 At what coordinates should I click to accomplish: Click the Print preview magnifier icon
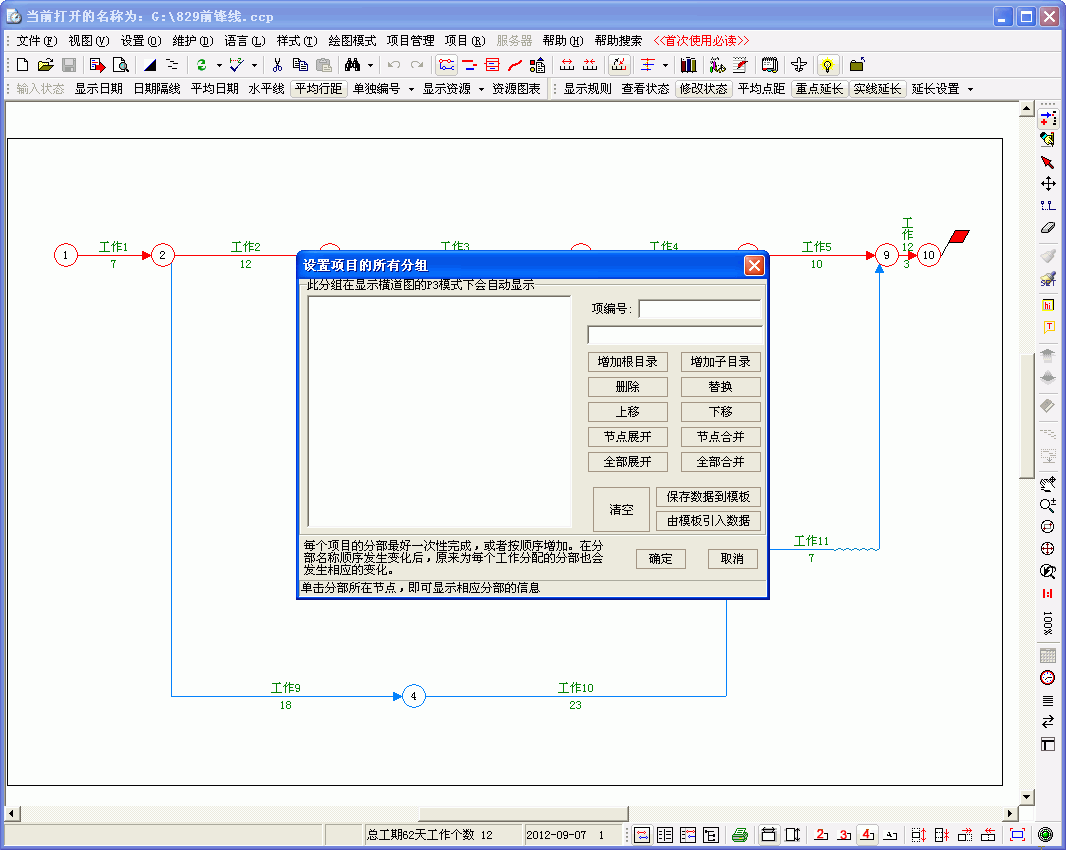120,65
